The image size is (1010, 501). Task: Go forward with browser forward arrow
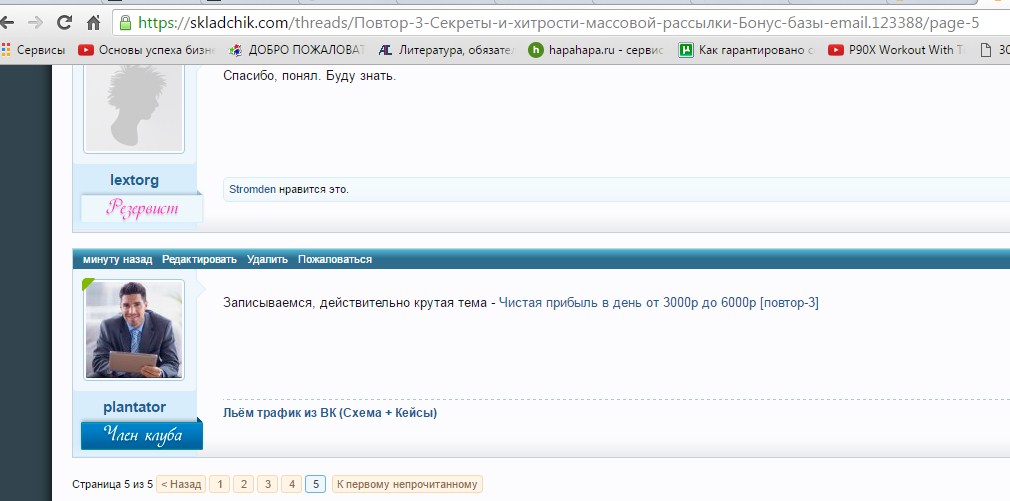[x=35, y=23]
